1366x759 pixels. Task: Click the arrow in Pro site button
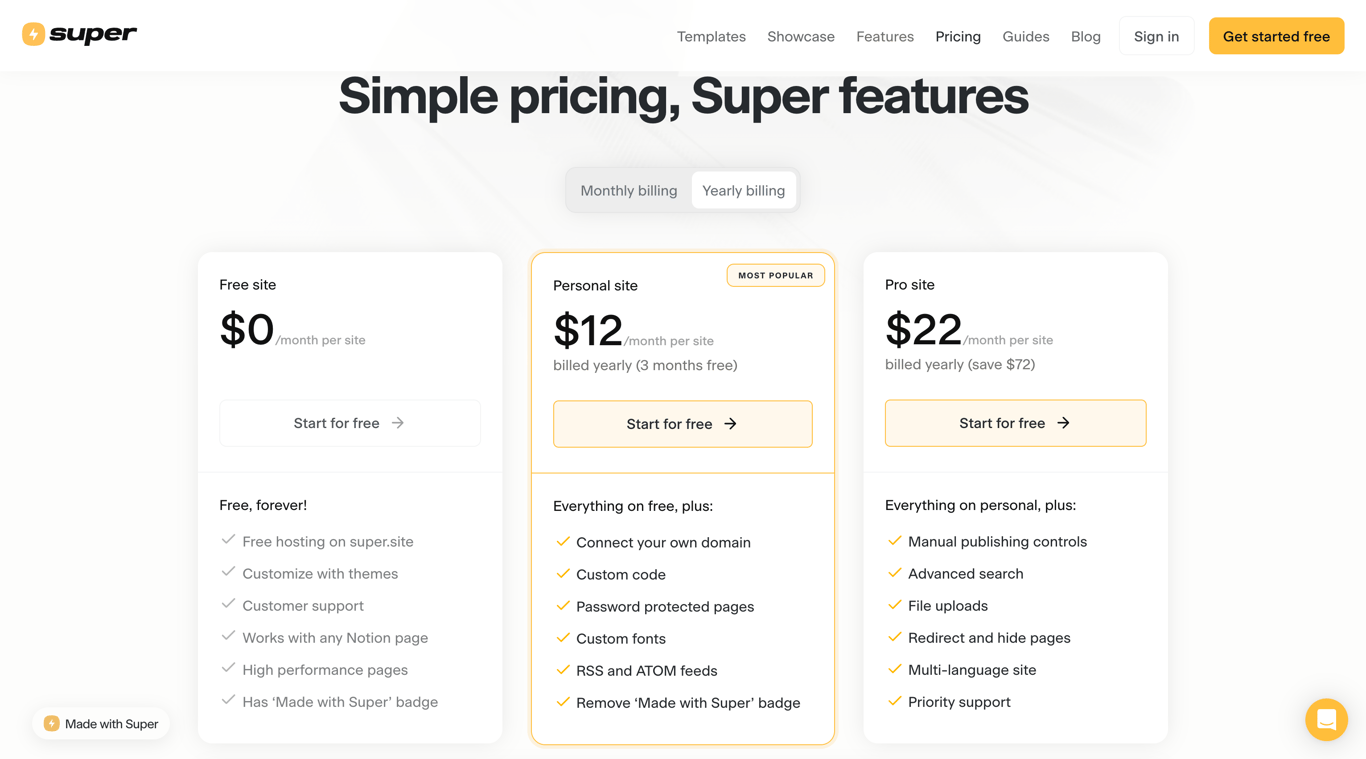[1063, 423]
